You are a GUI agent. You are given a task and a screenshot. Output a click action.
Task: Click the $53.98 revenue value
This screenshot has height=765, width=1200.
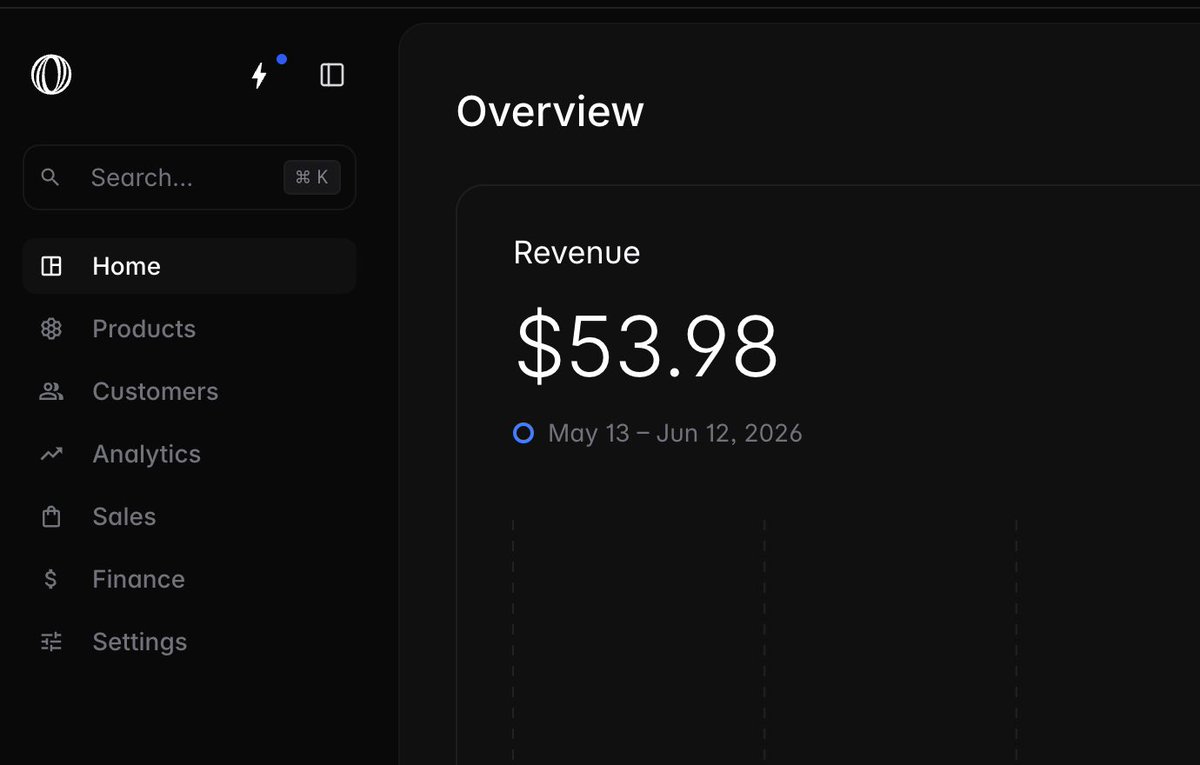click(x=647, y=346)
